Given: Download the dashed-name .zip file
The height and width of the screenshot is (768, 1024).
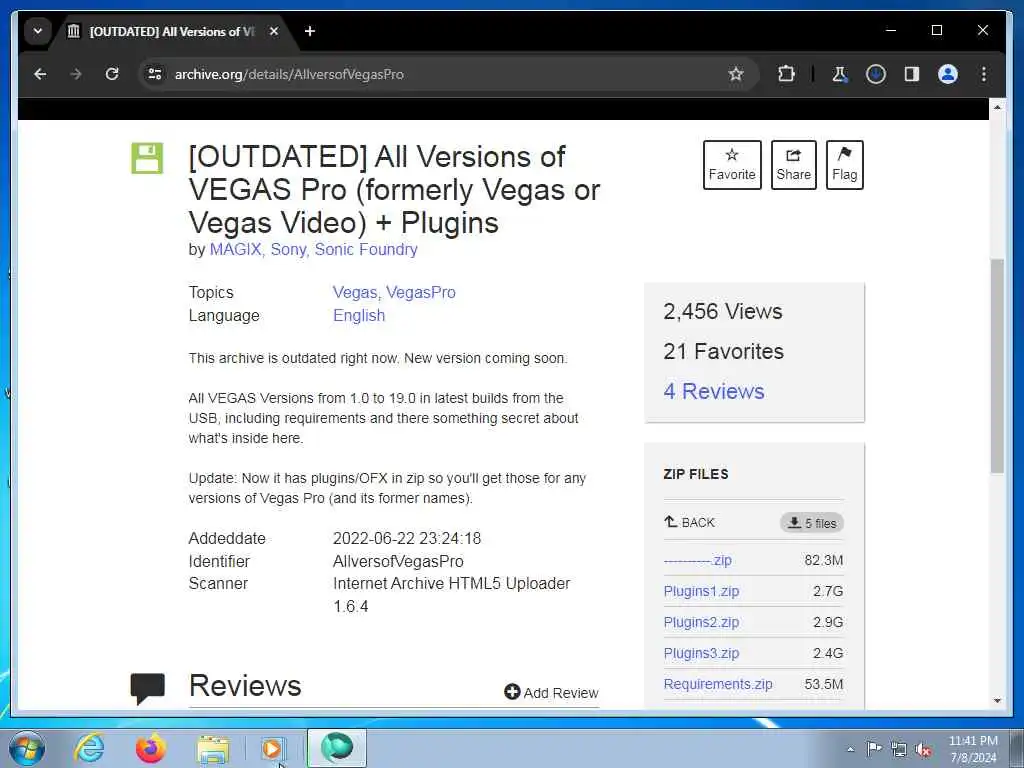Looking at the screenshot, I should point(697,560).
